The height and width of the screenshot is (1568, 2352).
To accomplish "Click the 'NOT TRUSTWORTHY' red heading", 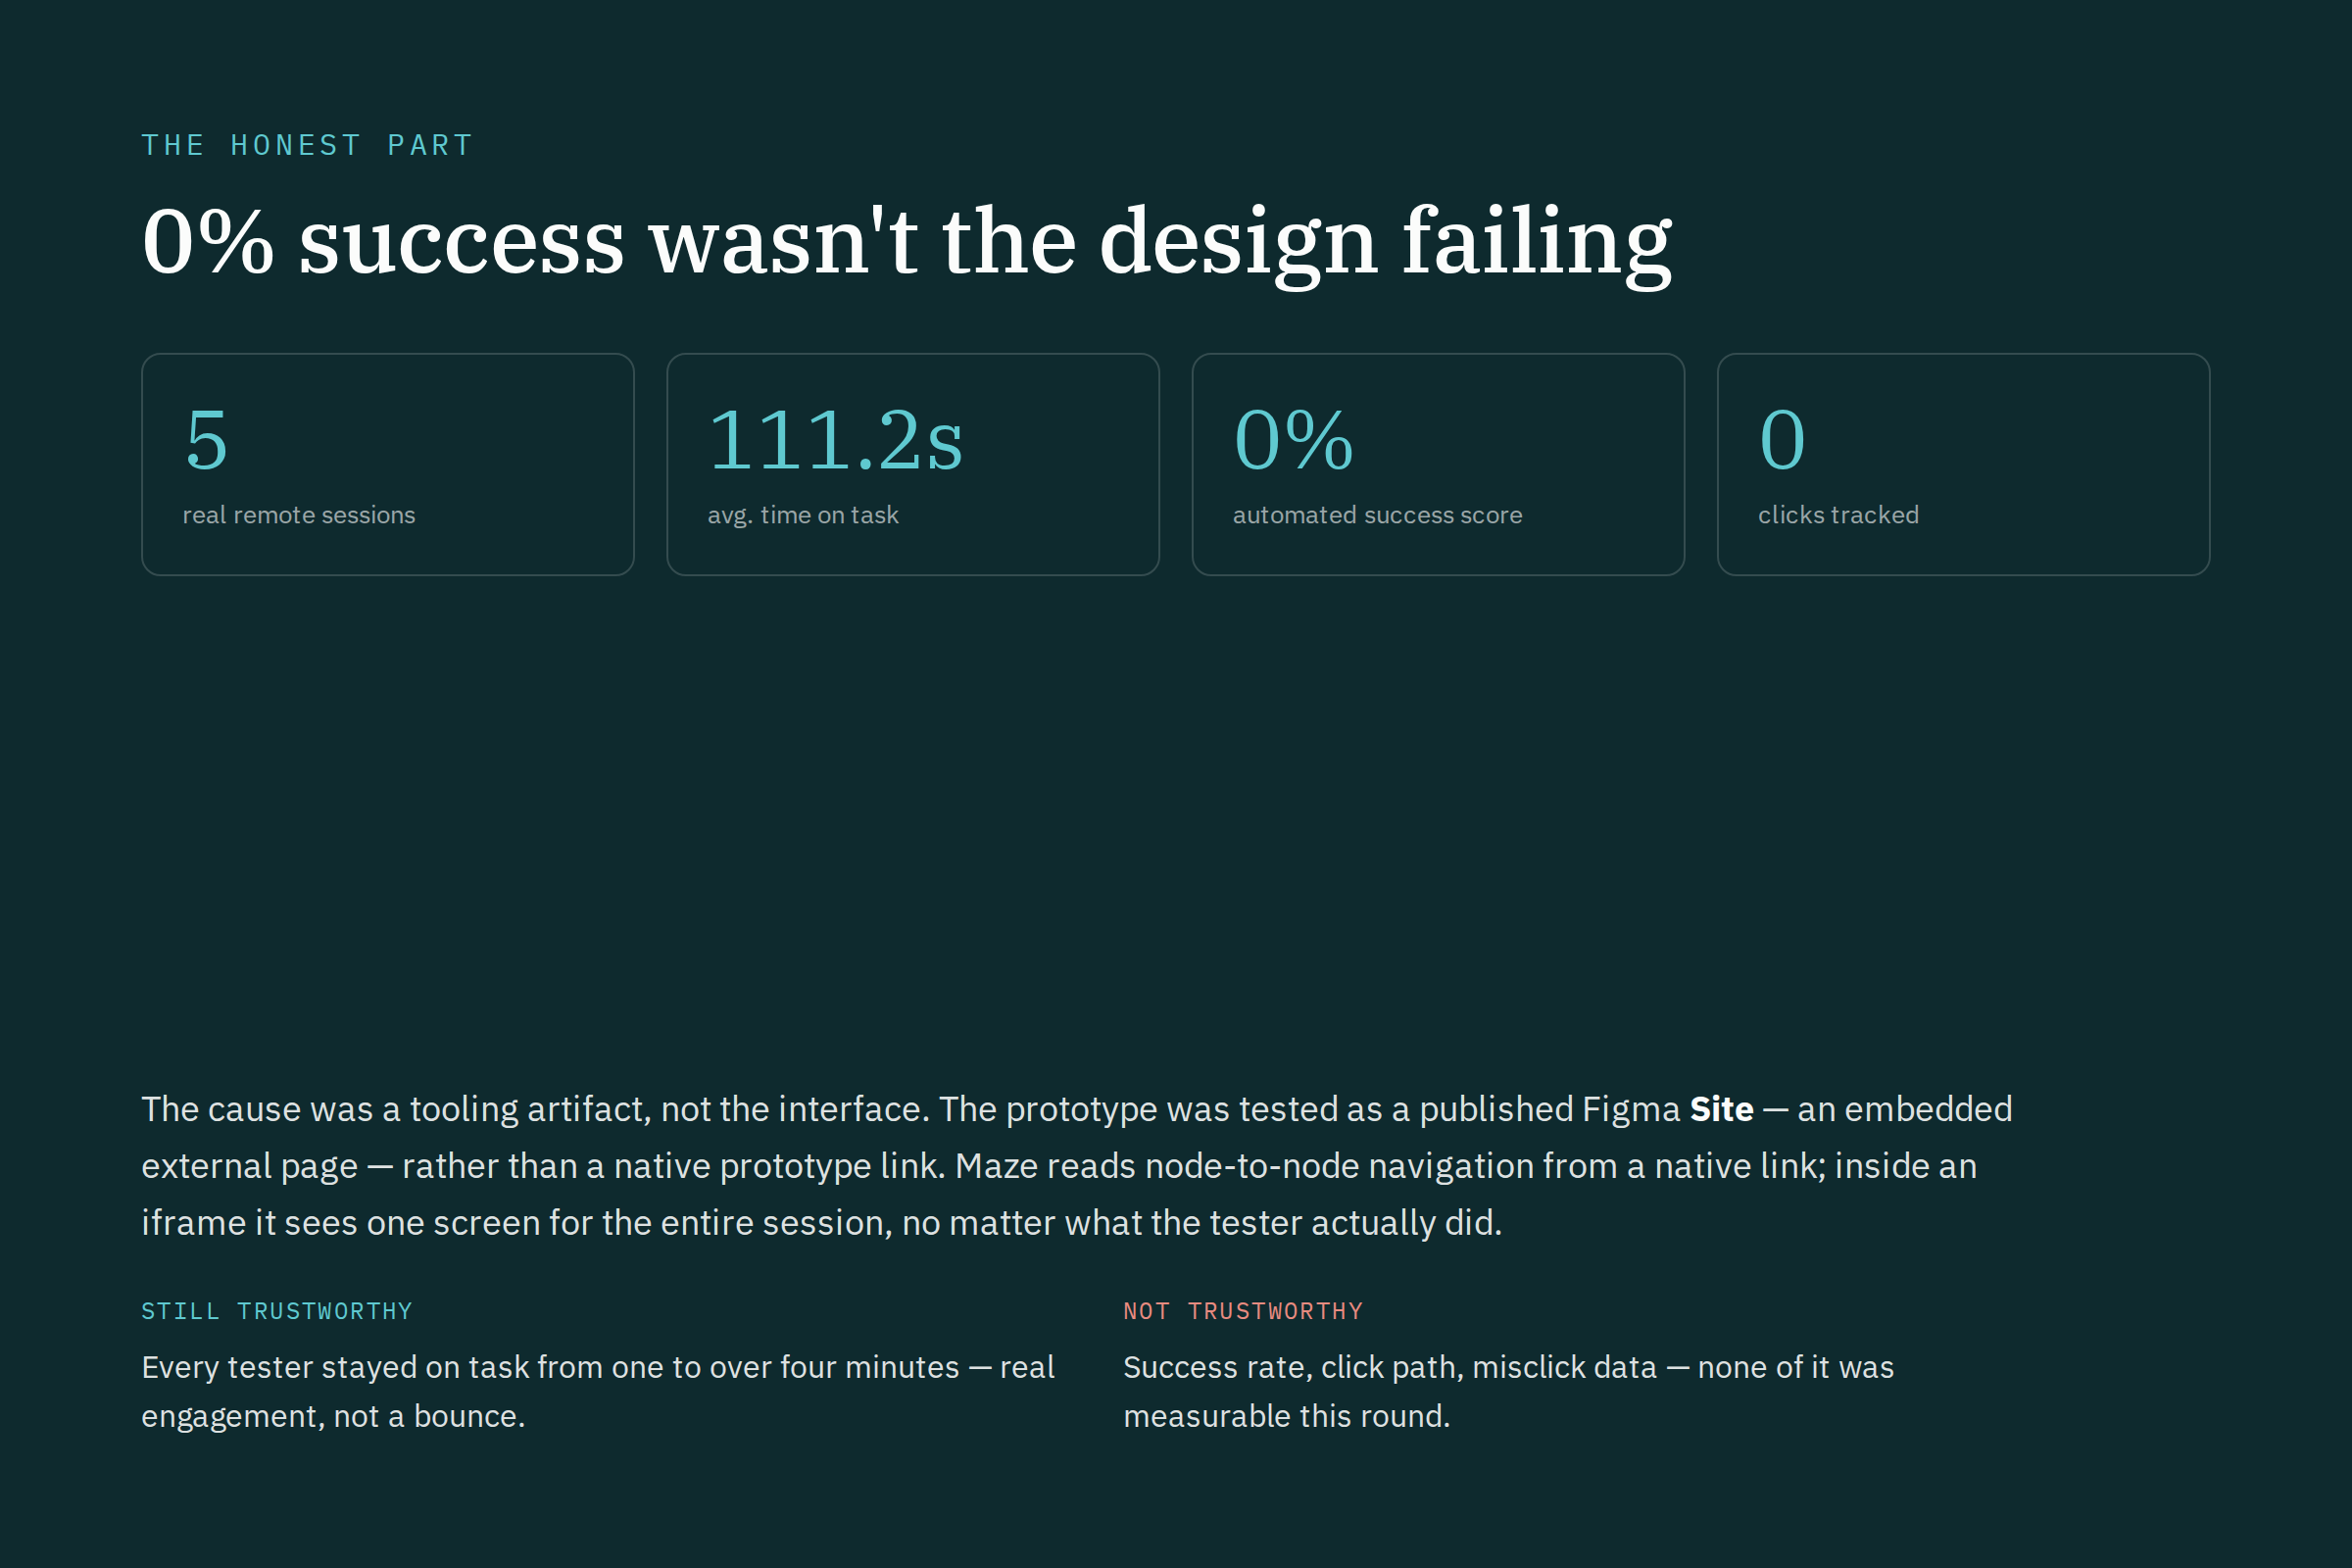I will point(1243,1311).
